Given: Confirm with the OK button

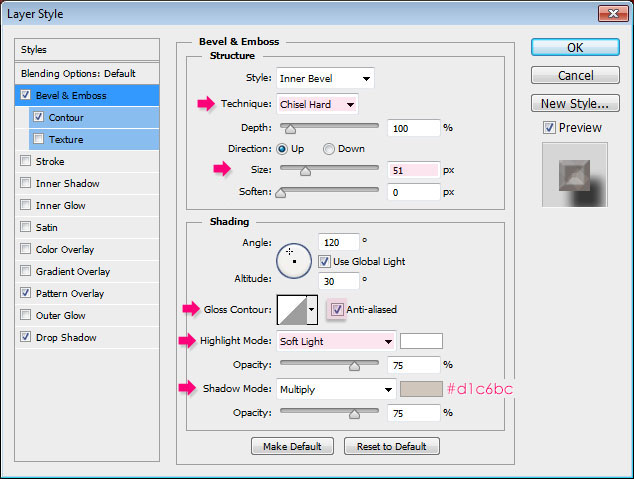Looking at the screenshot, I should 575,47.
